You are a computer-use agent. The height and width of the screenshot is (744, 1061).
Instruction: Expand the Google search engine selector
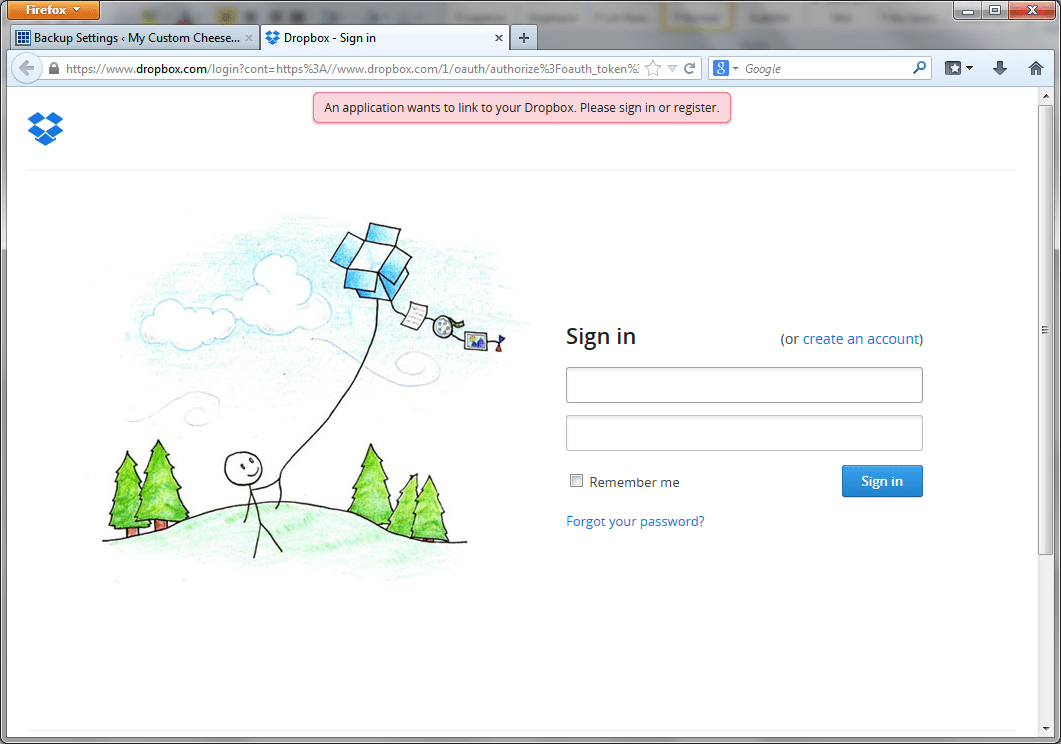725,68
